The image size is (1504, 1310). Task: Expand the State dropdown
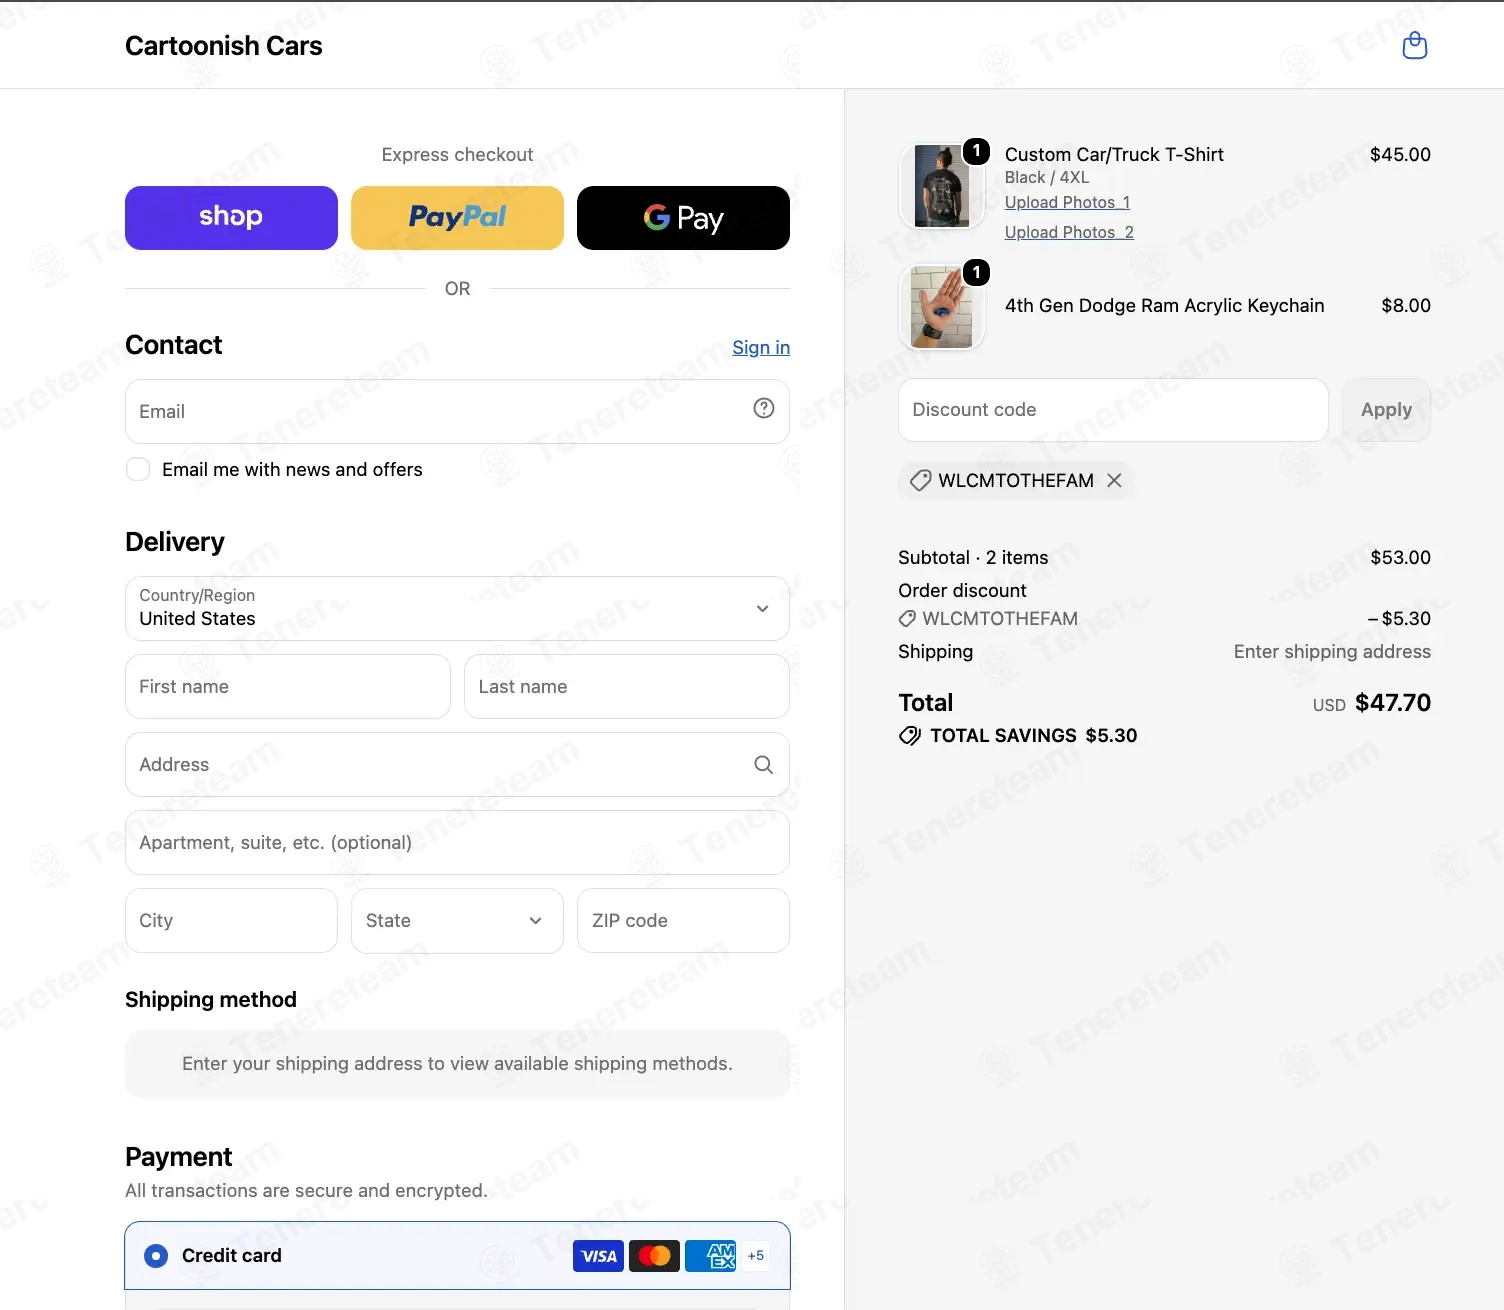(457, 921)
